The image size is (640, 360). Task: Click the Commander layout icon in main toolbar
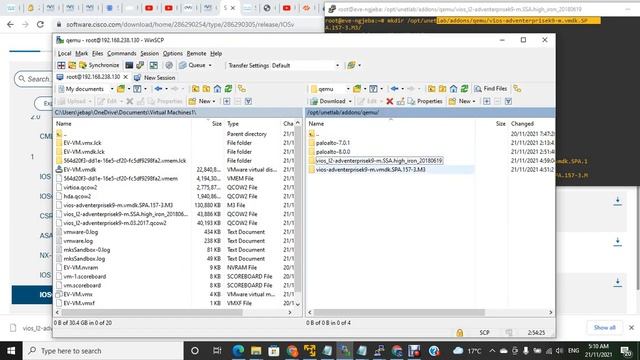[61, 65]
